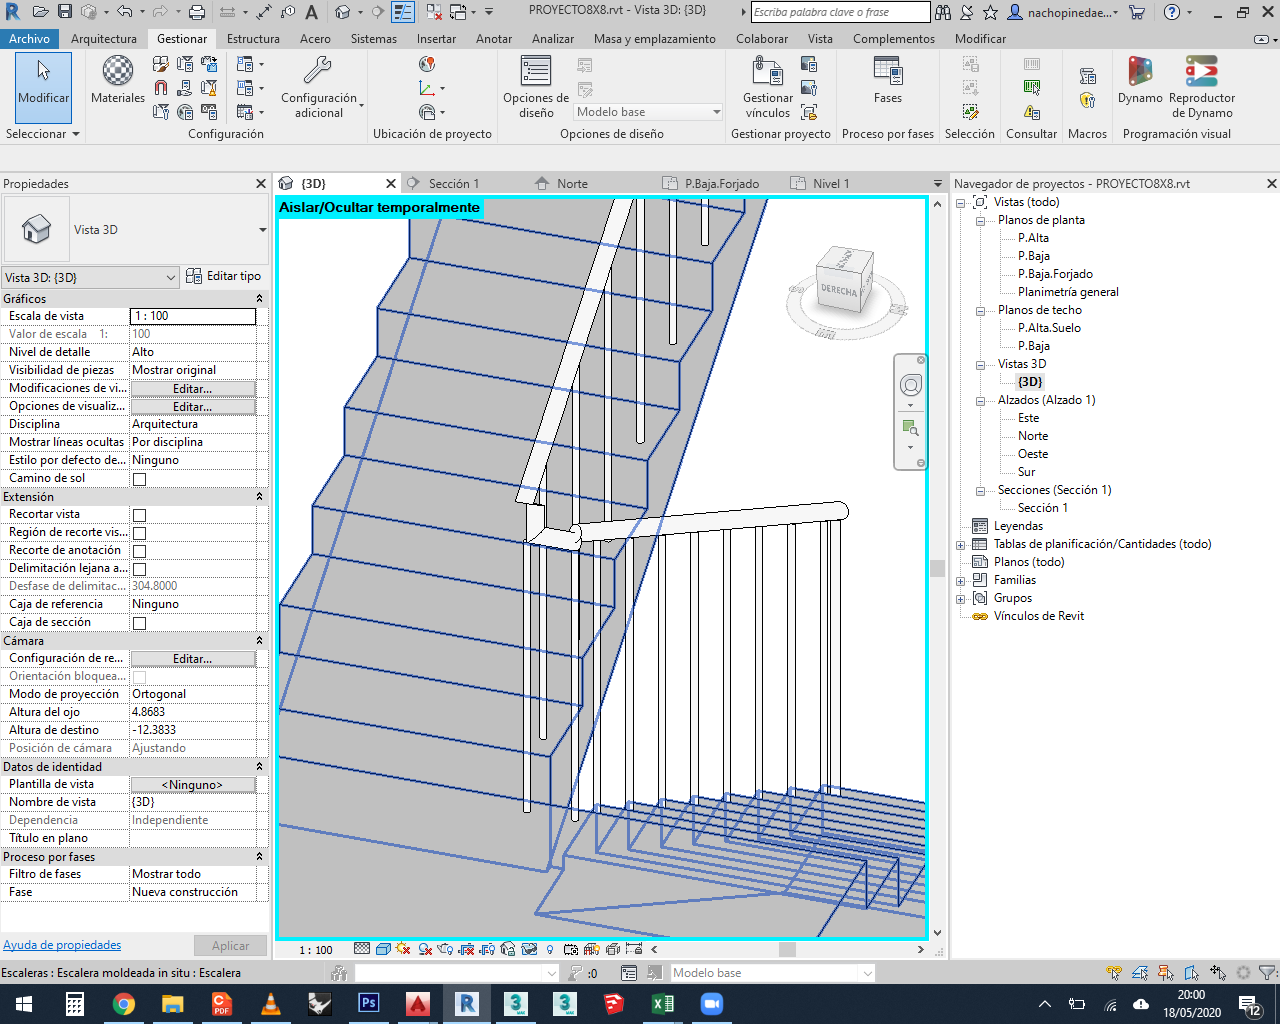Click the Editar tipo button

click(222, 277)
